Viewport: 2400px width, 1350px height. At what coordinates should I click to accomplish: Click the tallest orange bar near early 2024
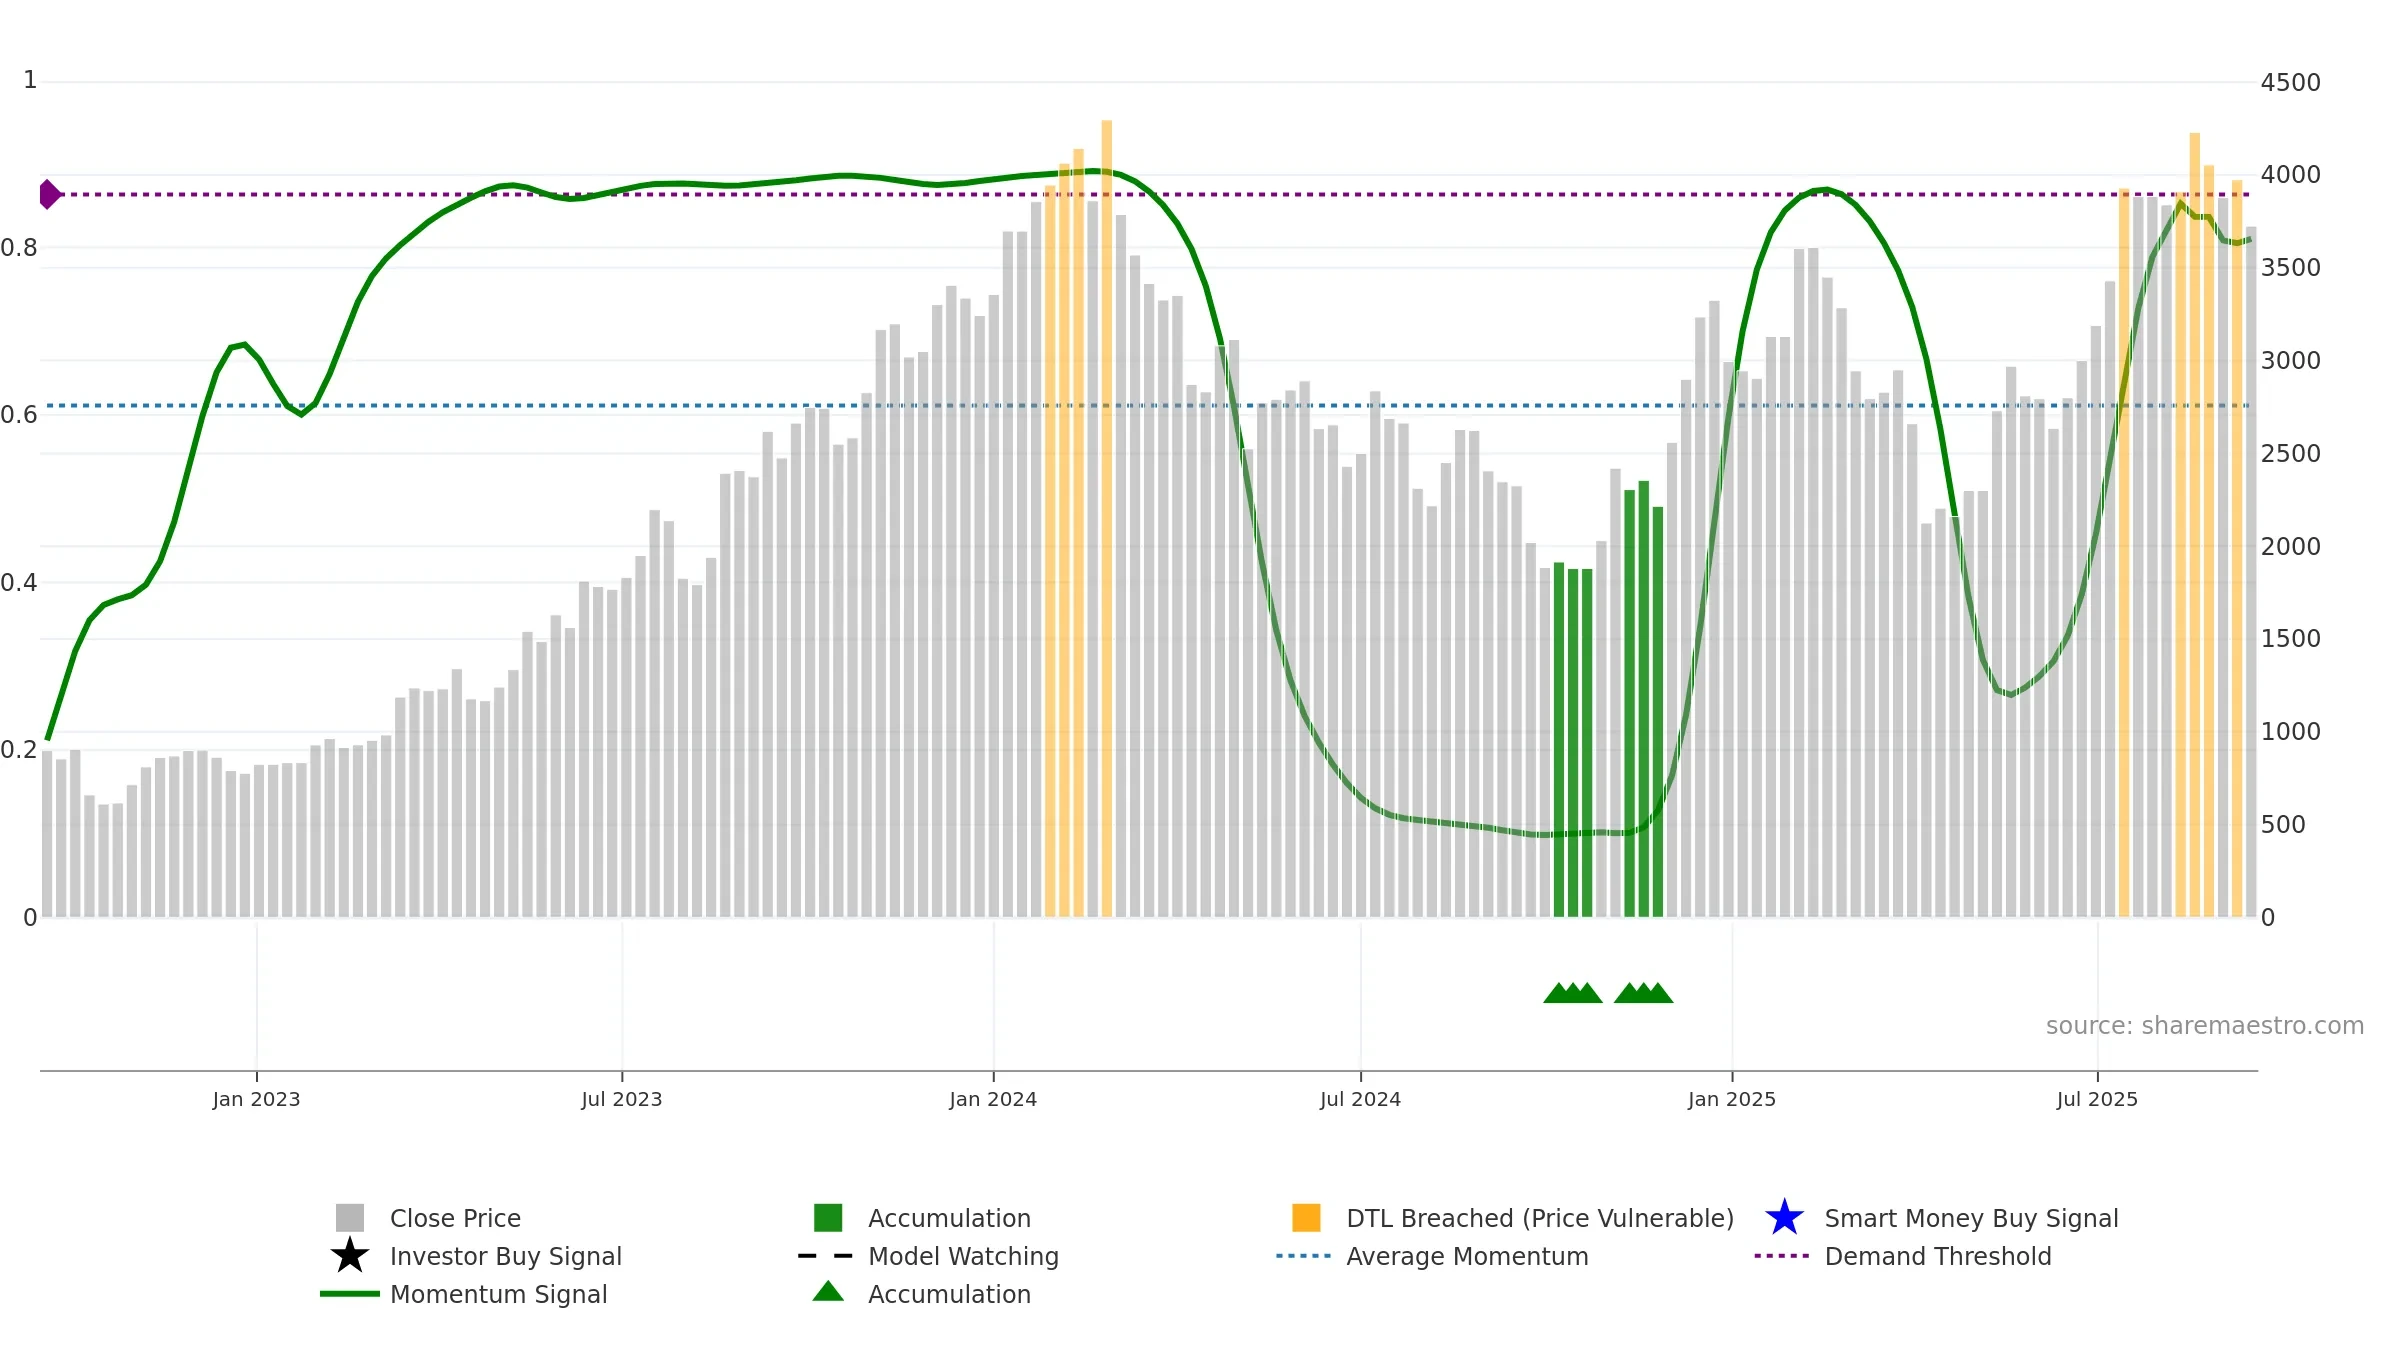[x=1107, y=520]
